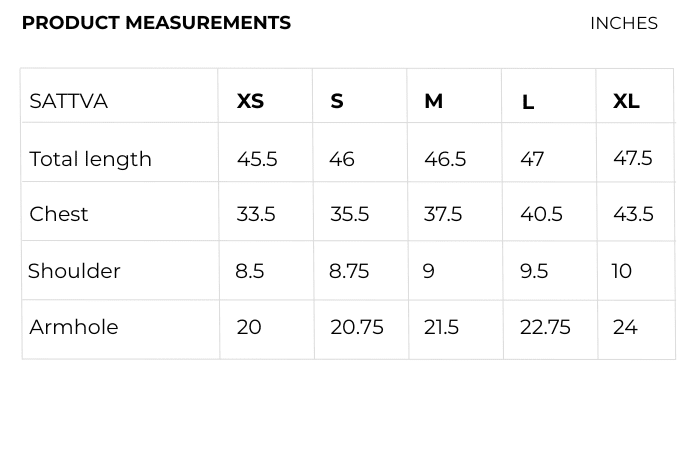Click the PRODUCT MEASUREMENTS heading
700x450 pixels.
coord(156,23)
